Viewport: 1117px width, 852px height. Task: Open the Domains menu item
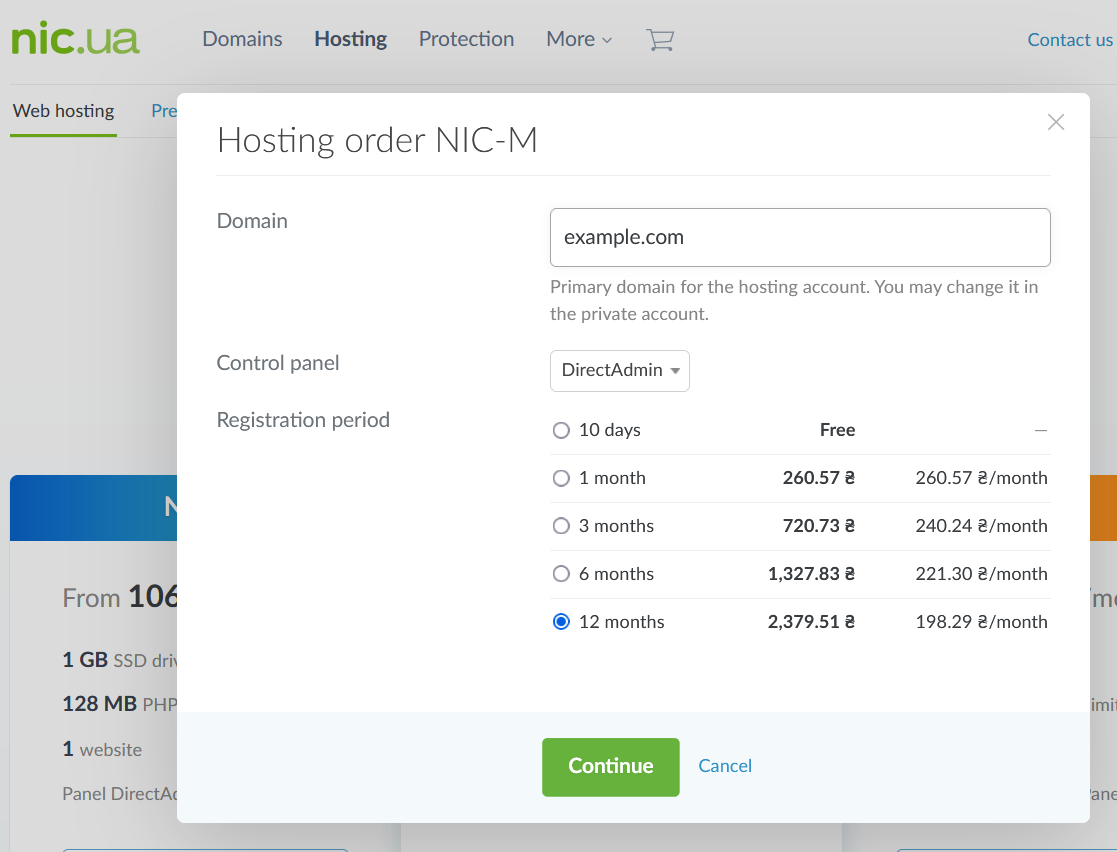(242, 39)
